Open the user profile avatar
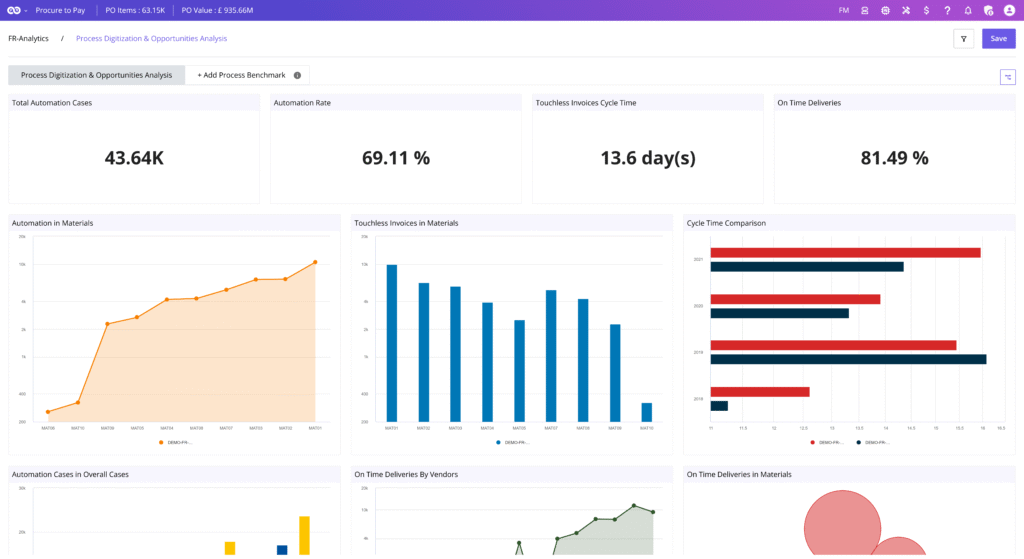Viewport: 1024px width, 559px height. click(1009, 10)
